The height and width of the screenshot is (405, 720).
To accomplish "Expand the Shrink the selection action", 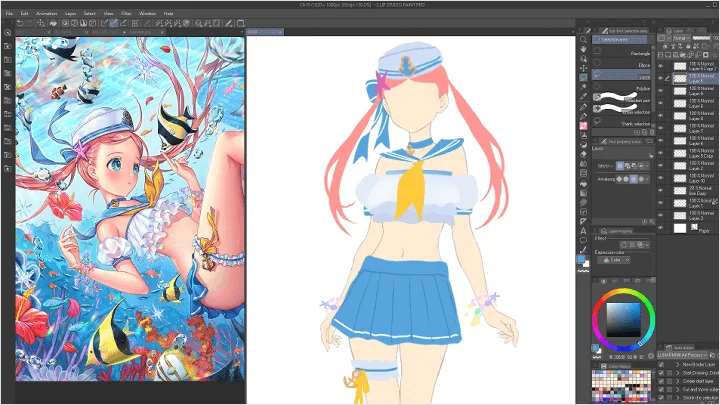I will click(x=677, y=398).
